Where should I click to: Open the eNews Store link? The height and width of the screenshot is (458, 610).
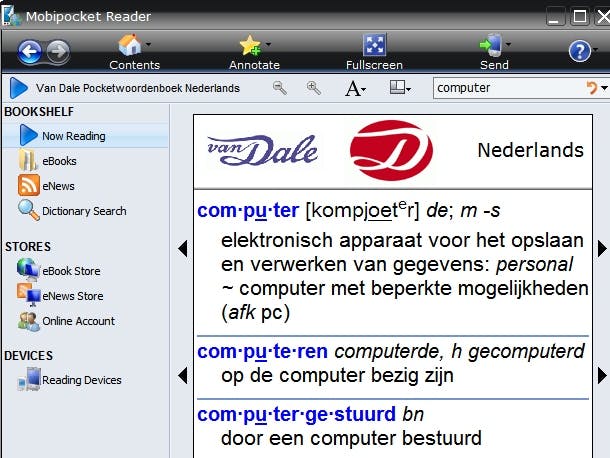[x=73, y=296]
